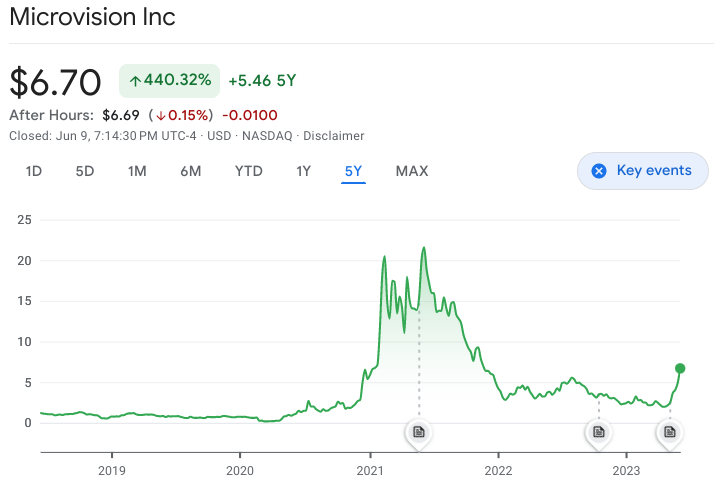The image size is (714, 478).
Task: Click the chart's peak near 2021
Action: point(424,247)
